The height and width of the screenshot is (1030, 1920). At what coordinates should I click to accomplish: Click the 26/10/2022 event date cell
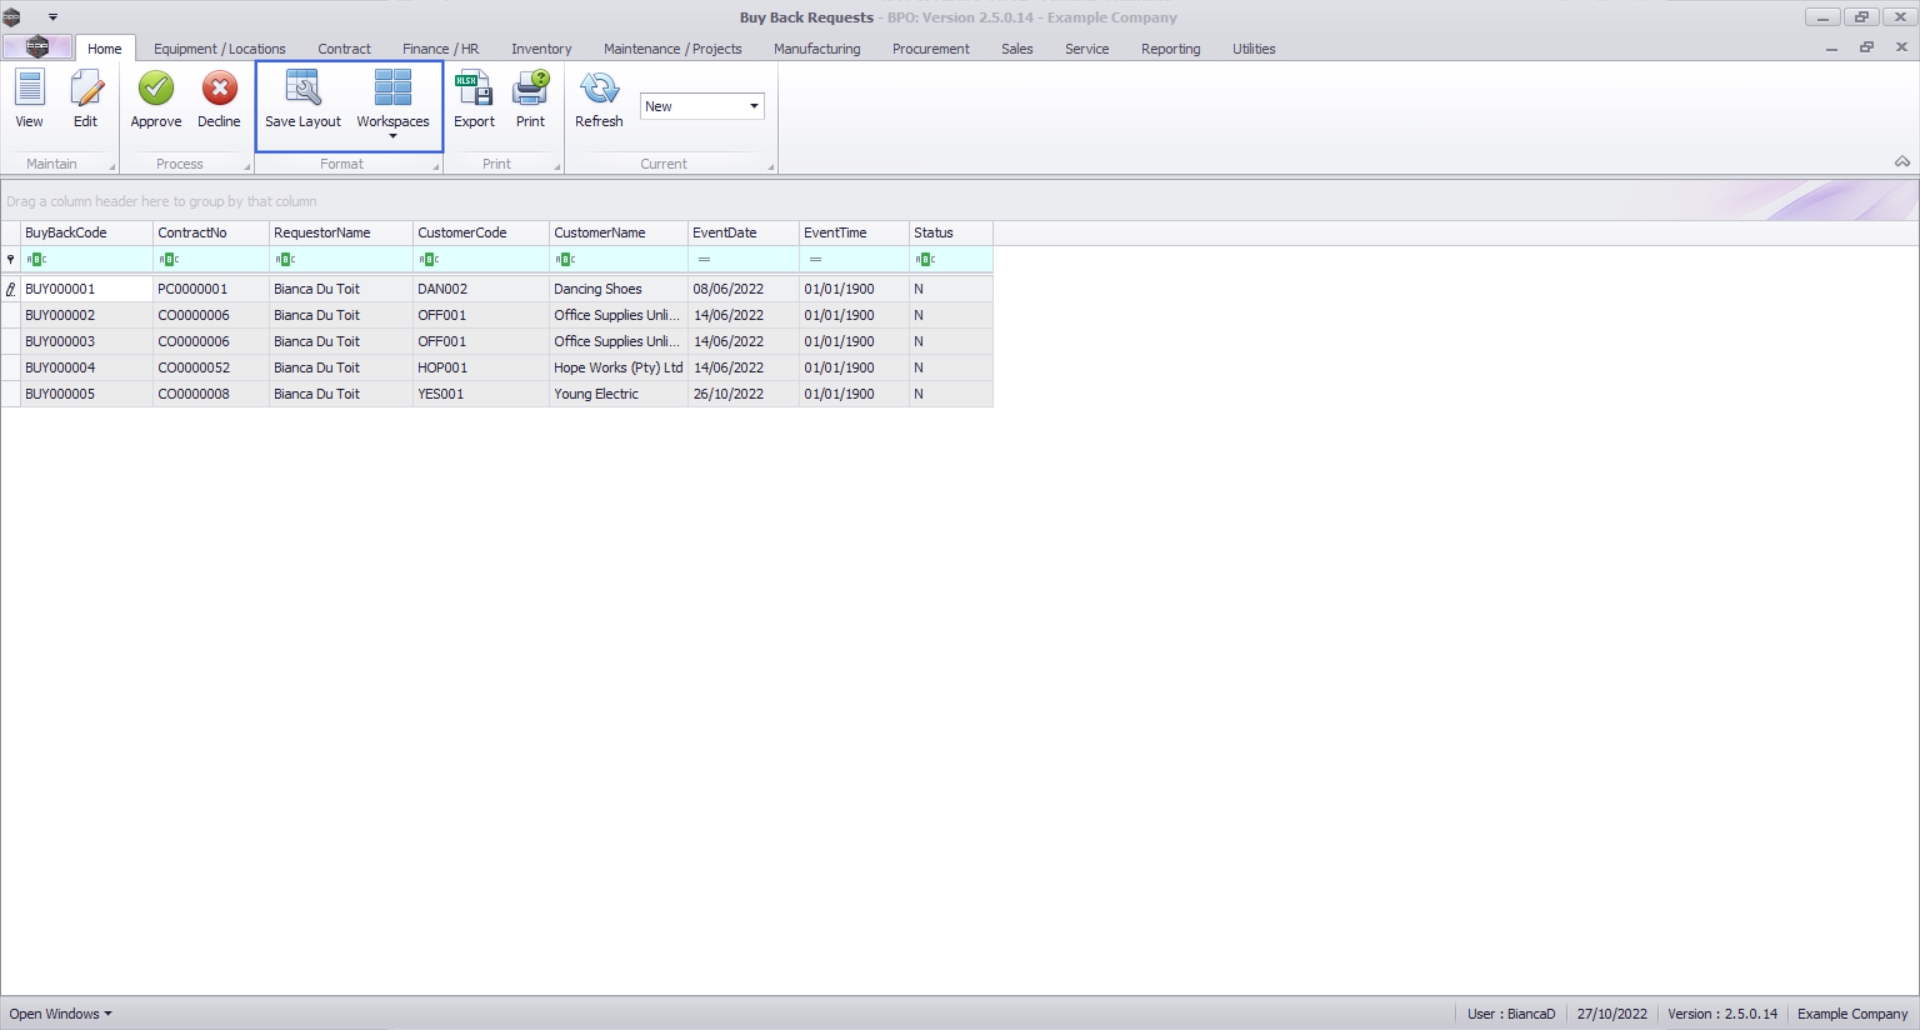pyautogui.click(x=743, y=394)
